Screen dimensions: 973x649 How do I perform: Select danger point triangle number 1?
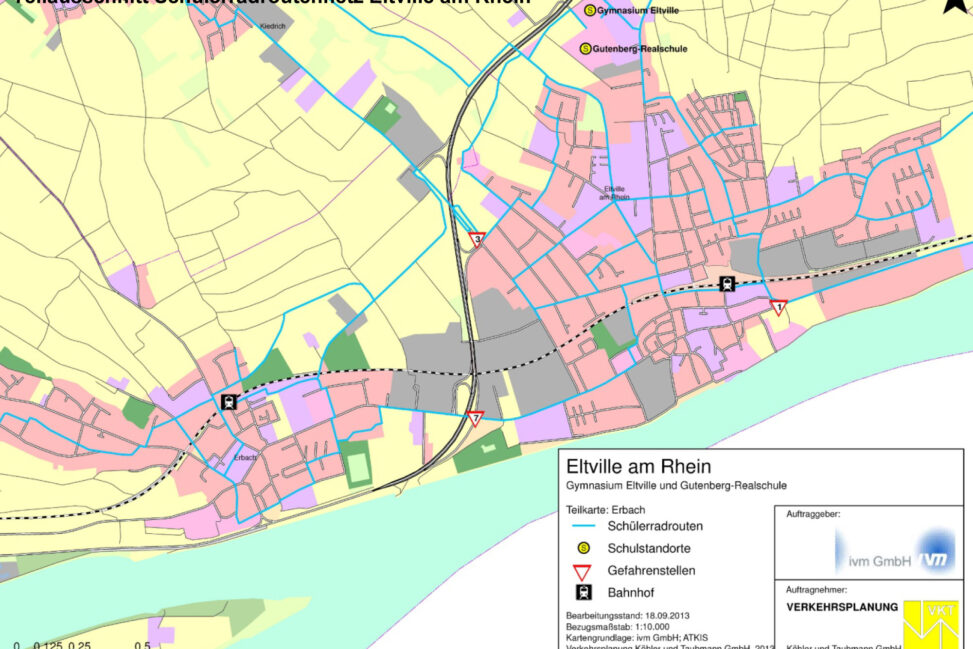pos(779,307)
